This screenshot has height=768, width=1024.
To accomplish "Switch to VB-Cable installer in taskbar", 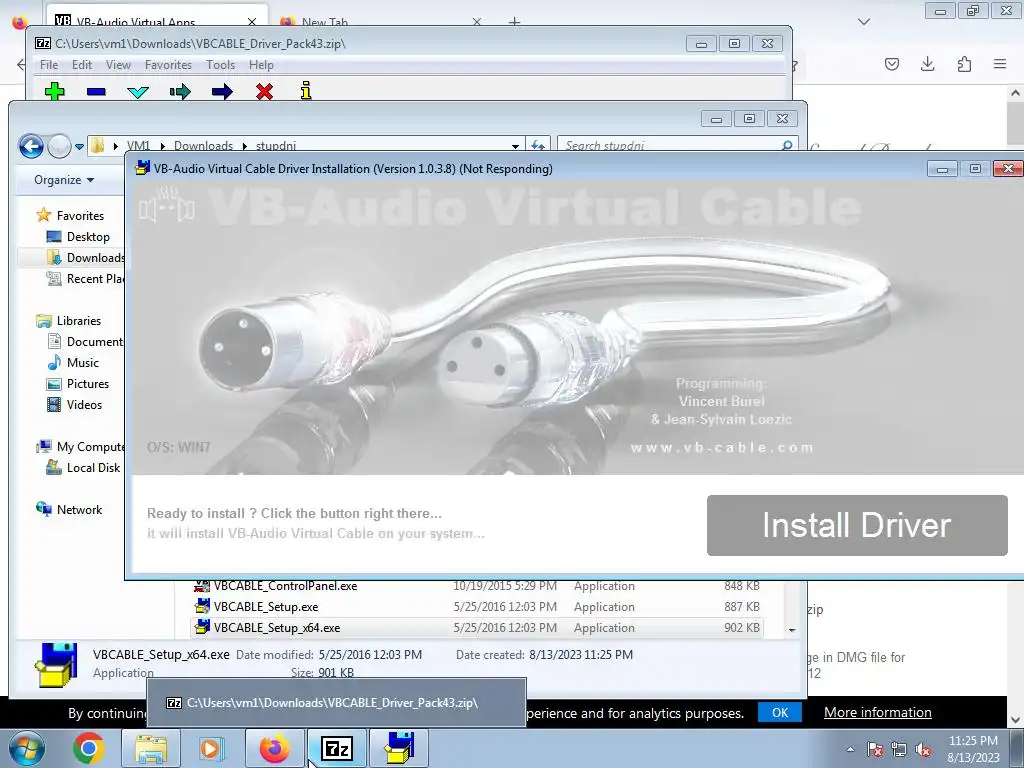I will [399, 748].
